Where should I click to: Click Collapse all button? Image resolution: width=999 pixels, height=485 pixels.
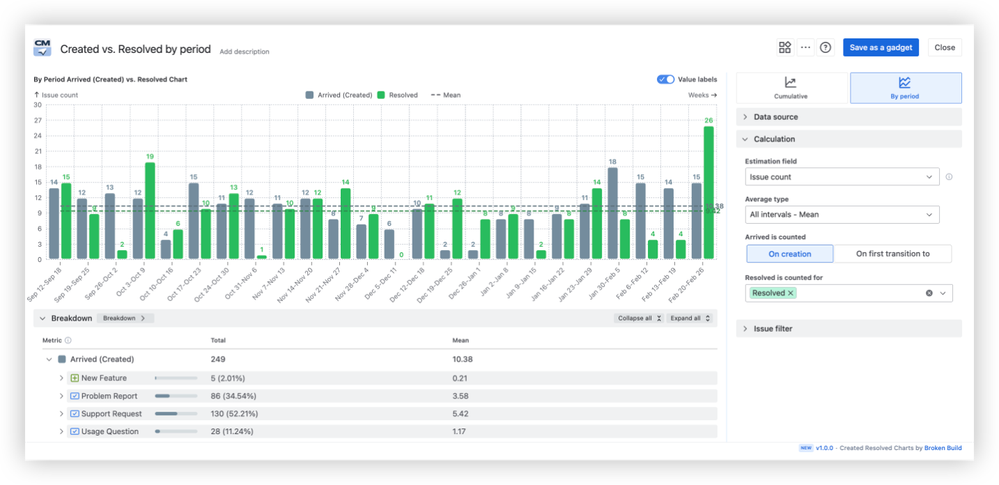click(x=639, y=318)
